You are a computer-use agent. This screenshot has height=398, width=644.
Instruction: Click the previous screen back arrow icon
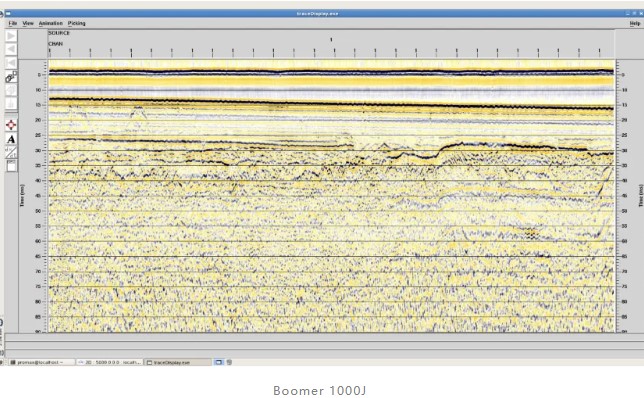point(11,49)
